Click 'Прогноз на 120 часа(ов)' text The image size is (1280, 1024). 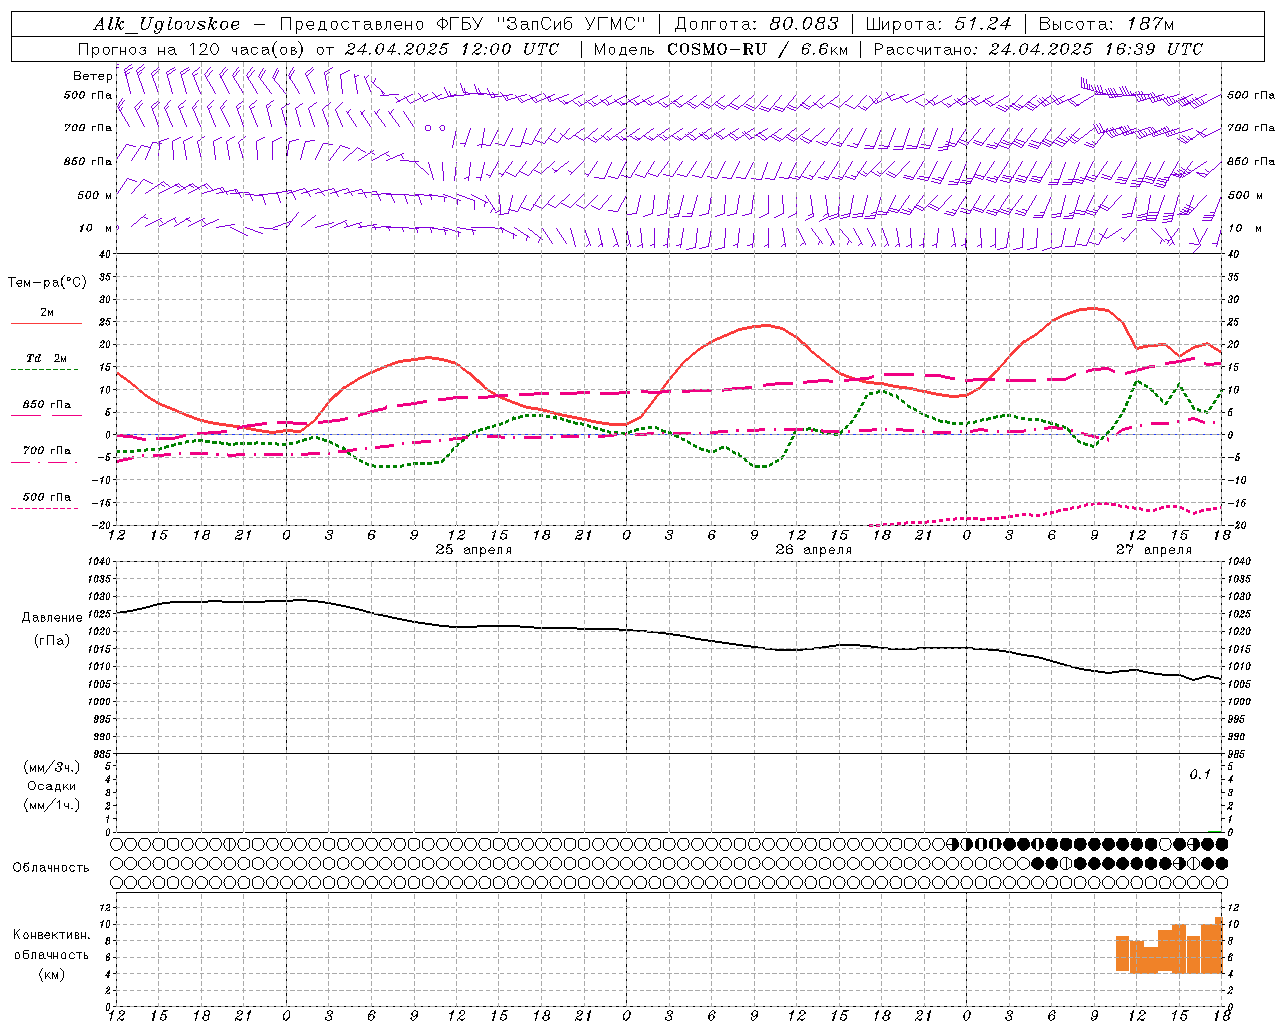[x=192, y=49]
